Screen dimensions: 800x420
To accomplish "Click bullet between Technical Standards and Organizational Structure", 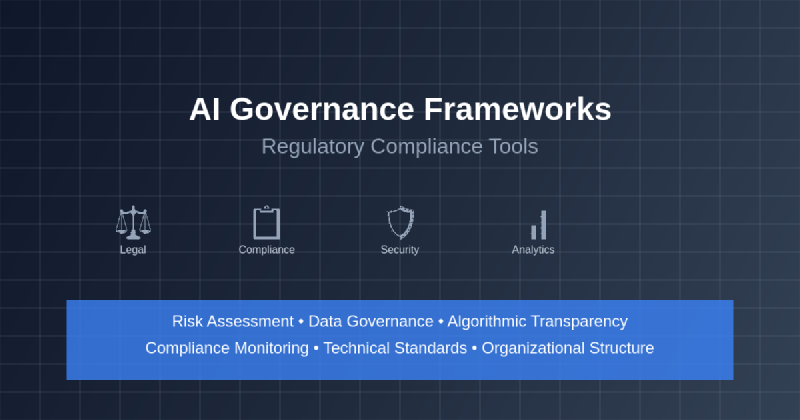I will [474, 349].
